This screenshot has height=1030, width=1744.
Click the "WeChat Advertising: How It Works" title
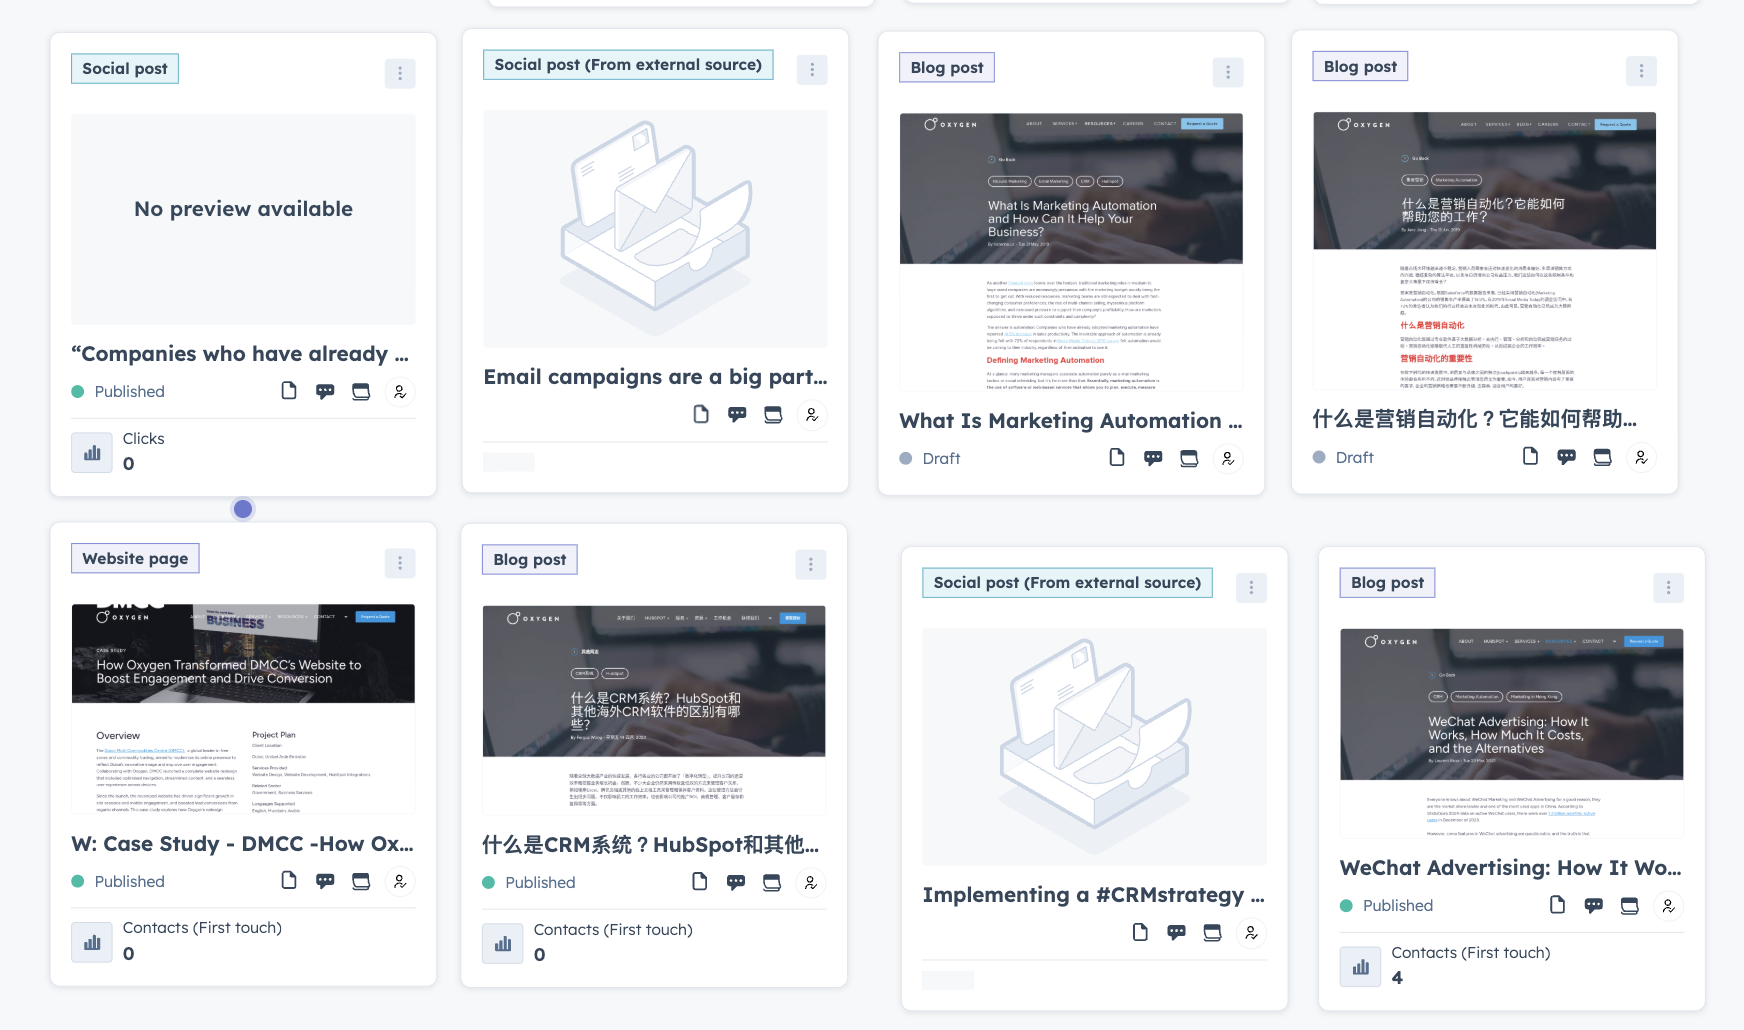click(x=1508, y=868)
